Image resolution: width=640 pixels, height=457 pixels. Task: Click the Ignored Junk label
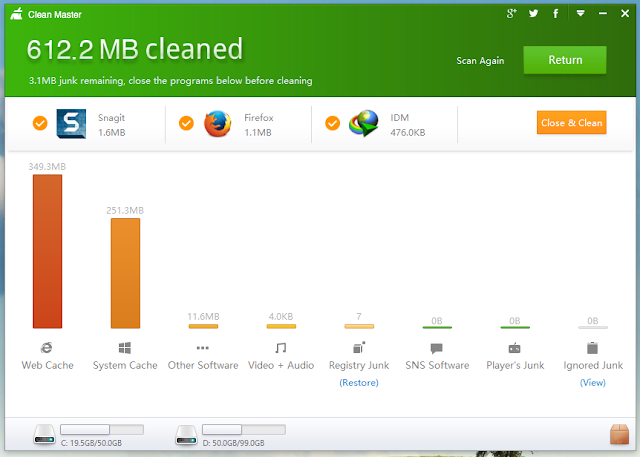593,365
